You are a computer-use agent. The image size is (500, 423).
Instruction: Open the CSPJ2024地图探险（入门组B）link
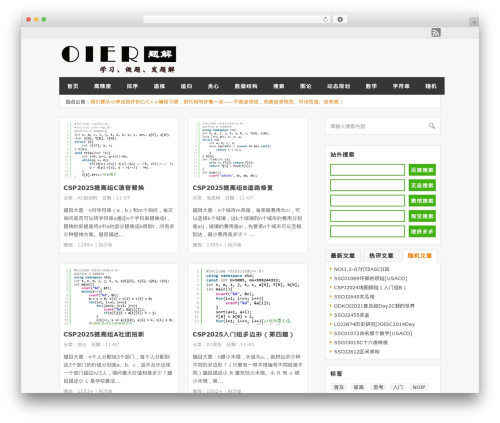tap(370, 287)
